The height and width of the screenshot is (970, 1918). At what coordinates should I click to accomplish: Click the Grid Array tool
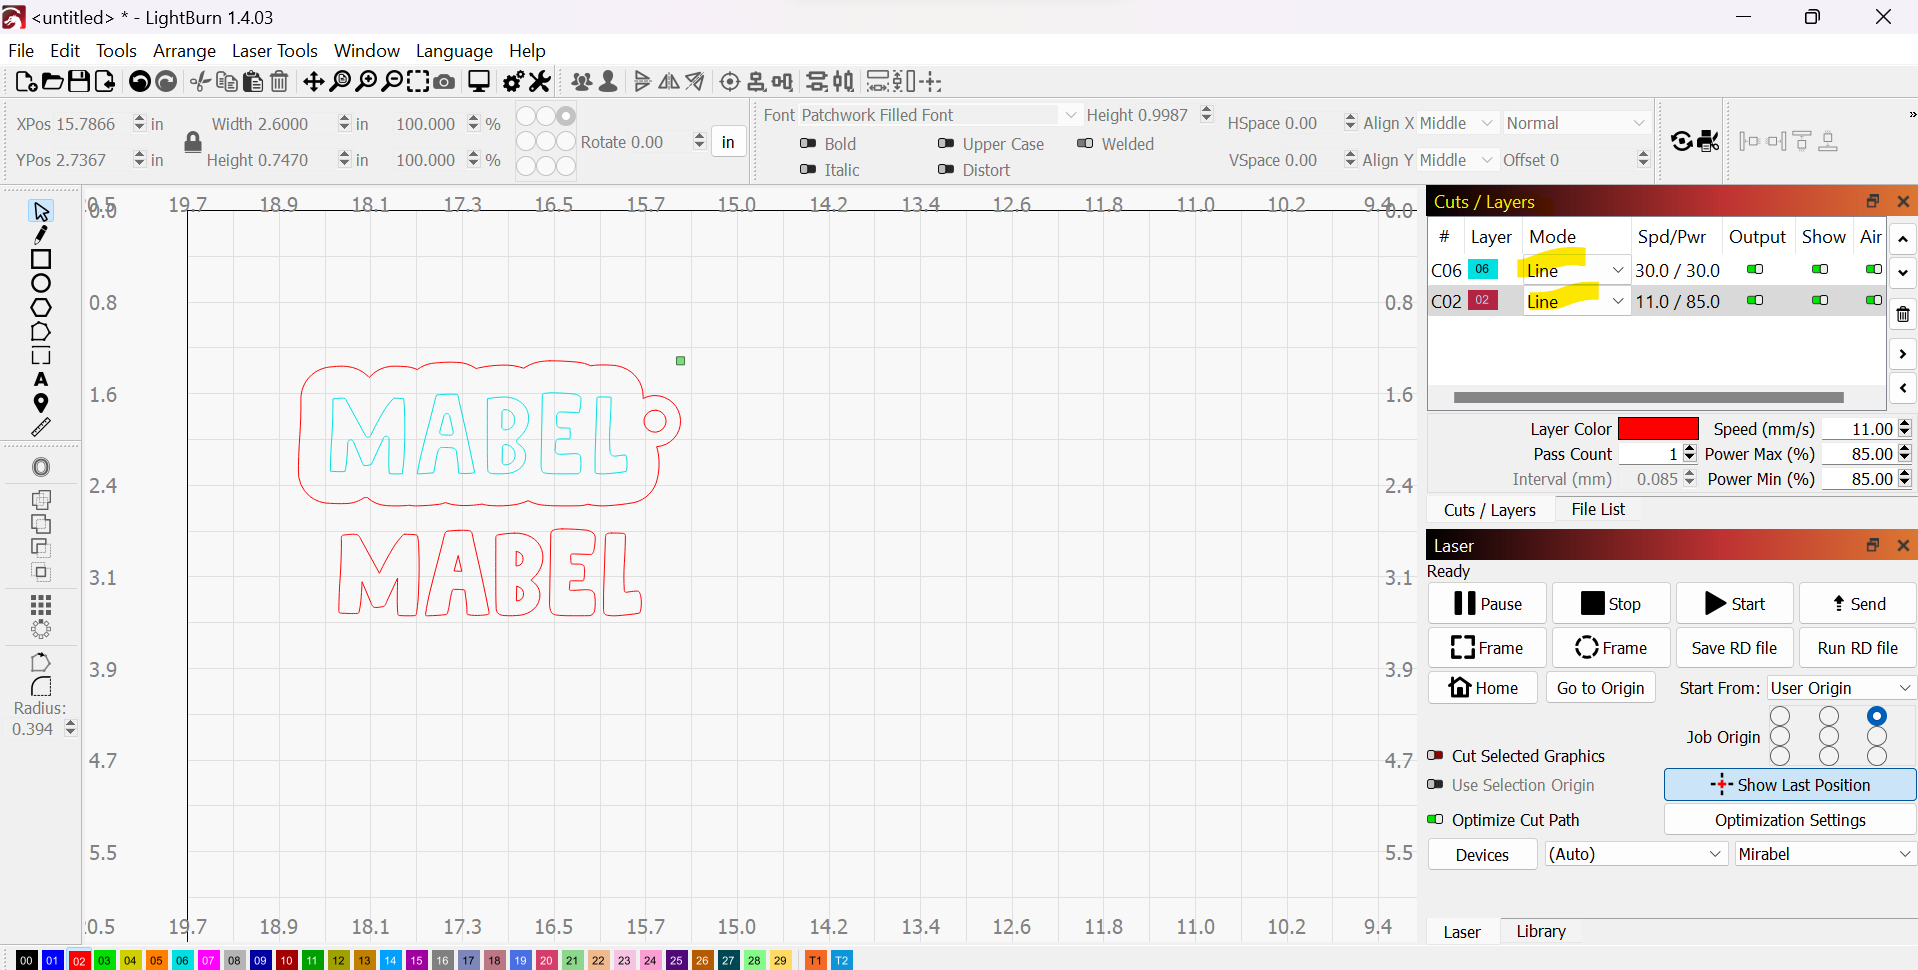point(41,605)
